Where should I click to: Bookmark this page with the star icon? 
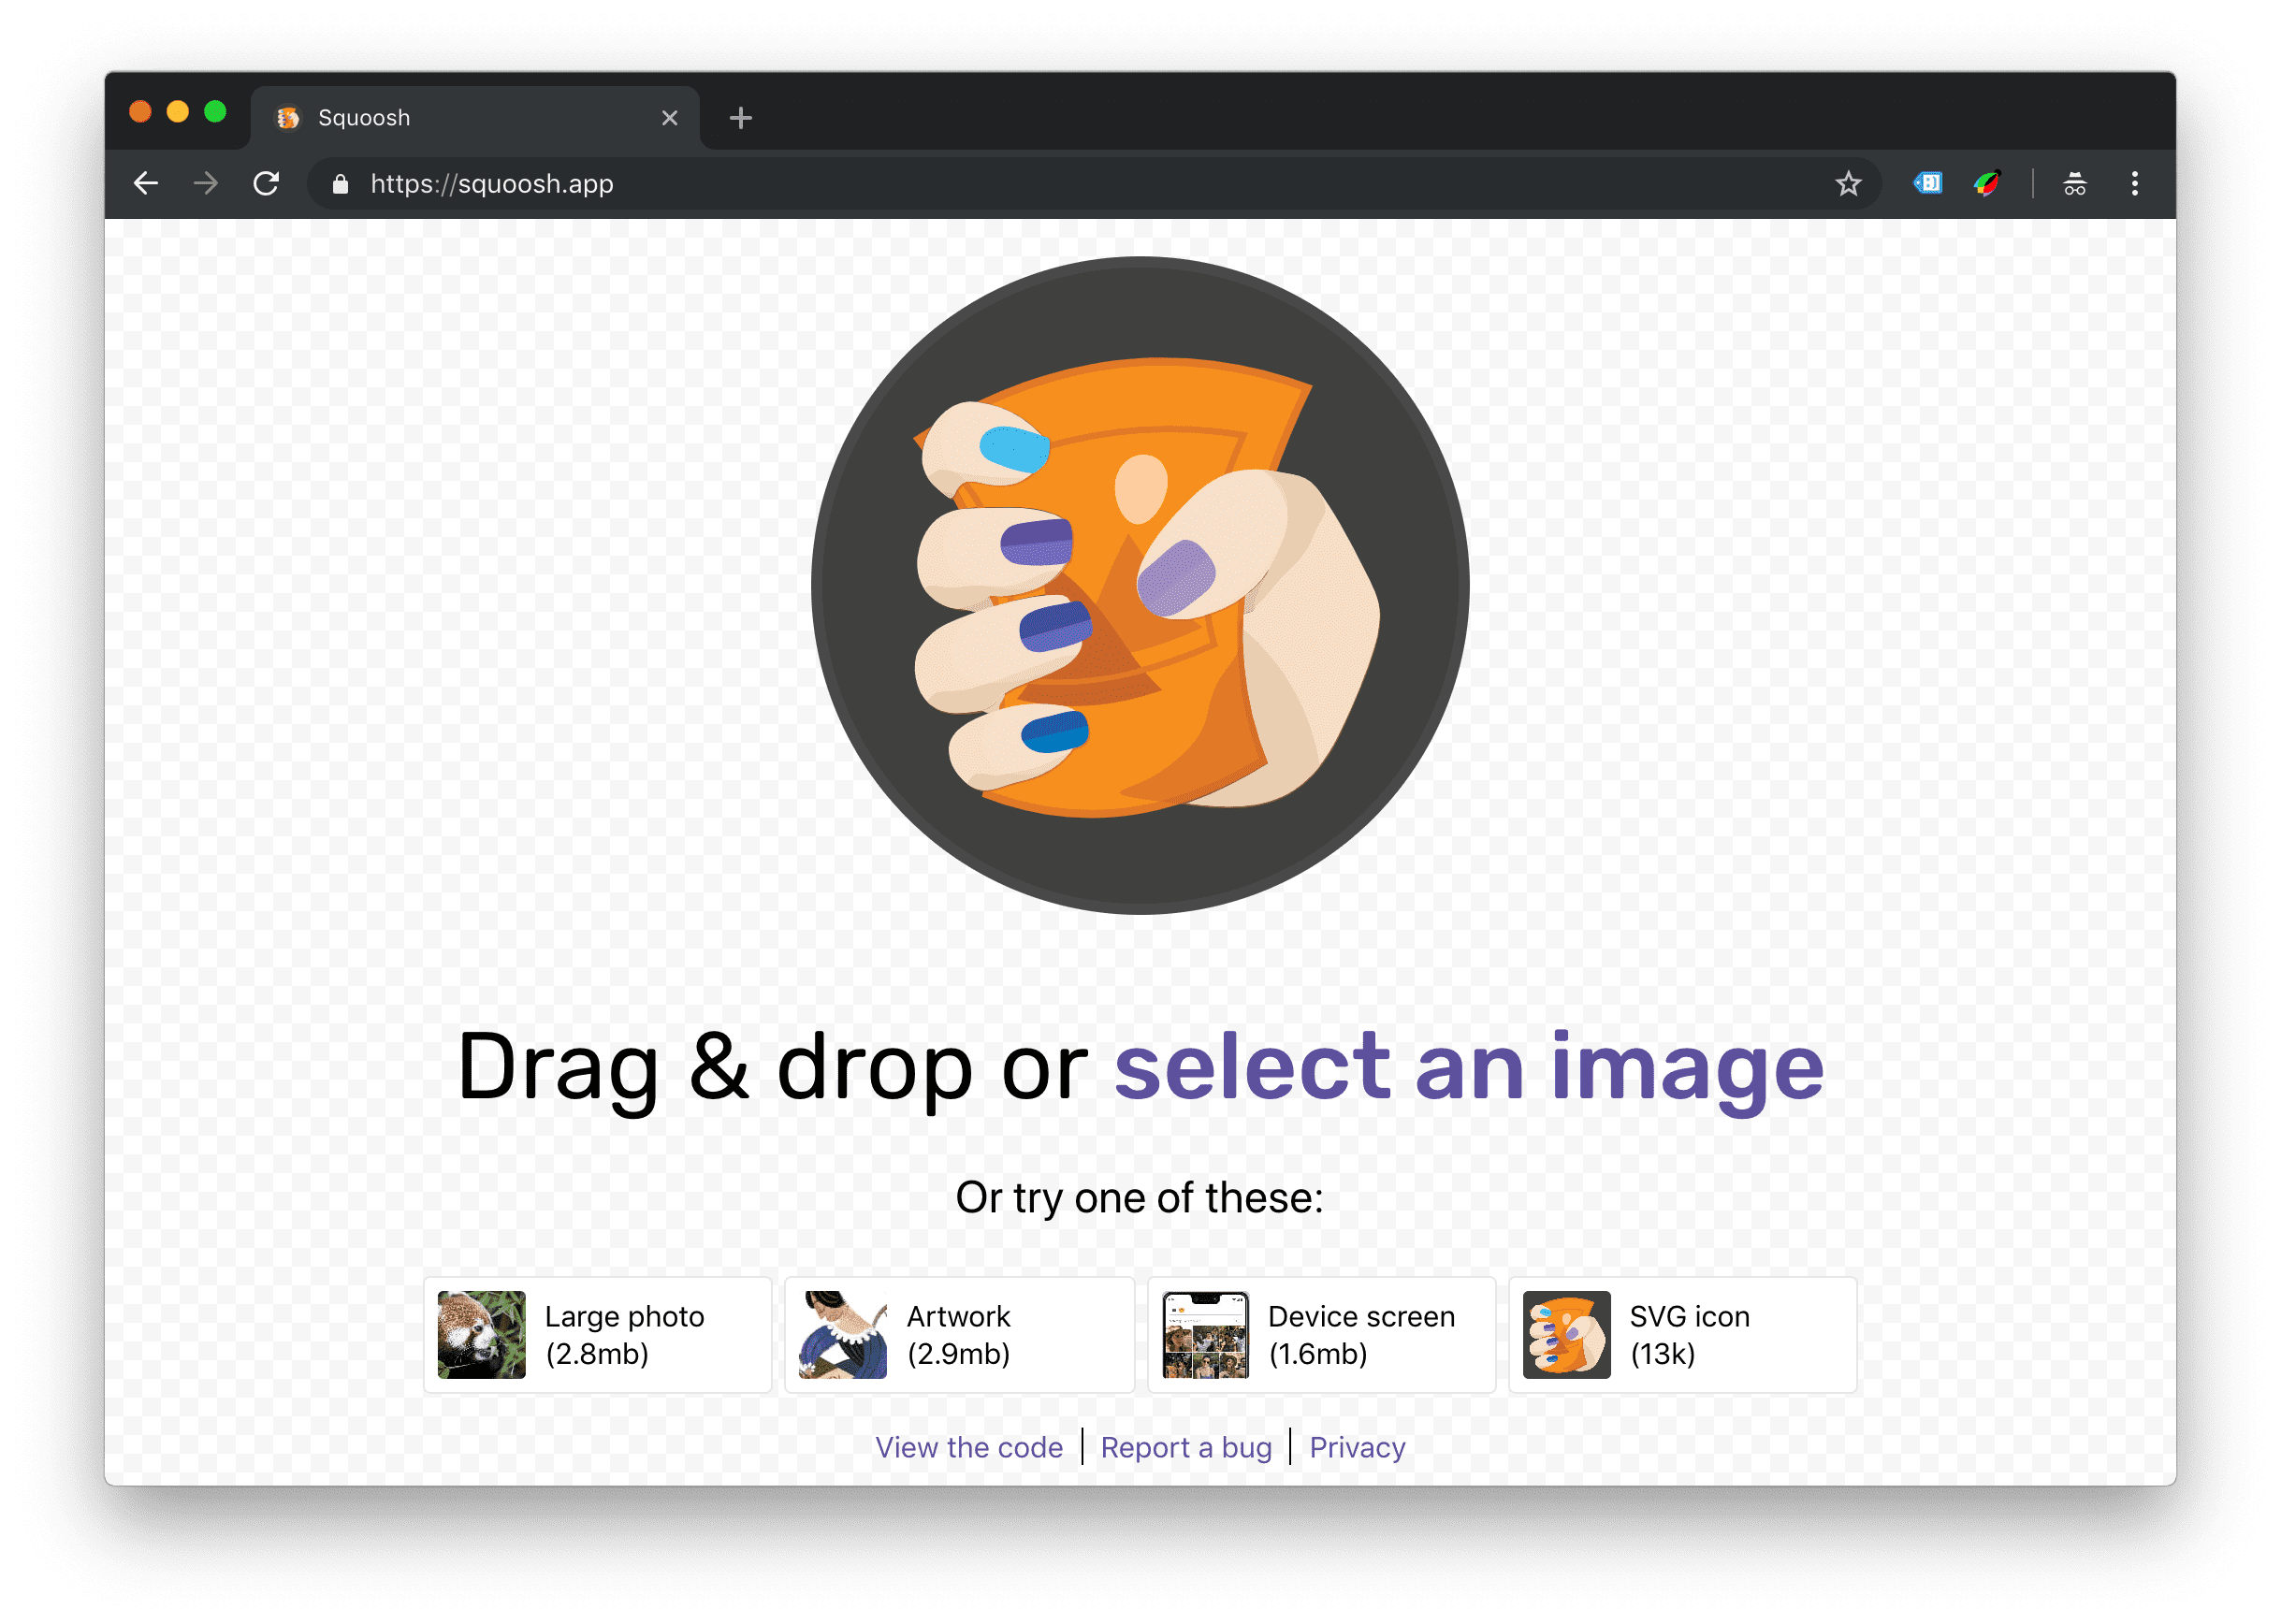click(1848, 184)
